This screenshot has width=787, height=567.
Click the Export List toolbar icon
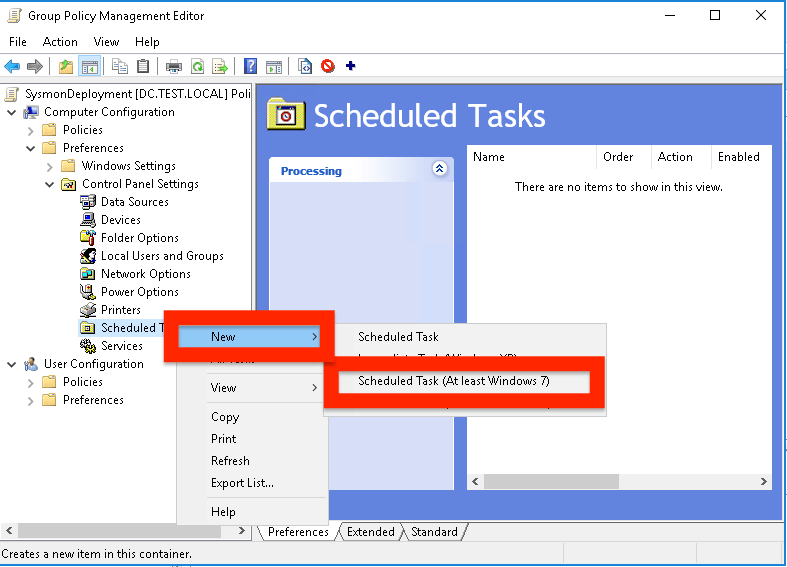220,67
